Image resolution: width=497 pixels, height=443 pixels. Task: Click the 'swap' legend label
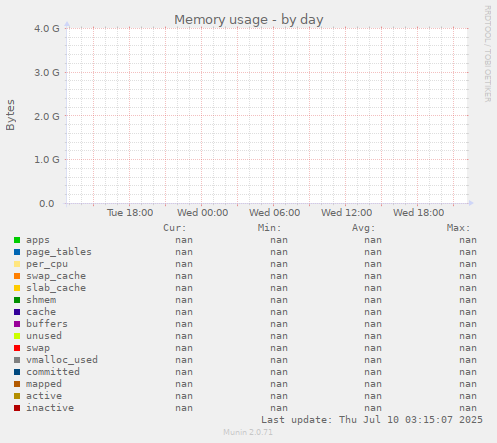[x=38, y=348]
